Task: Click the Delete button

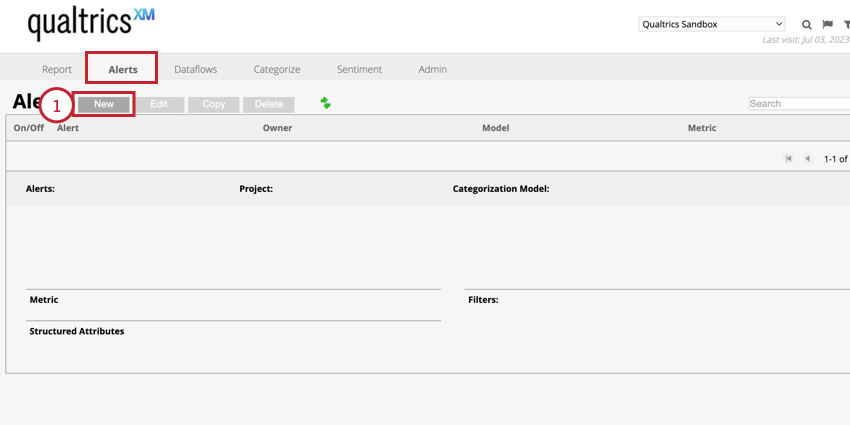Action: click(x=268, y=104)
